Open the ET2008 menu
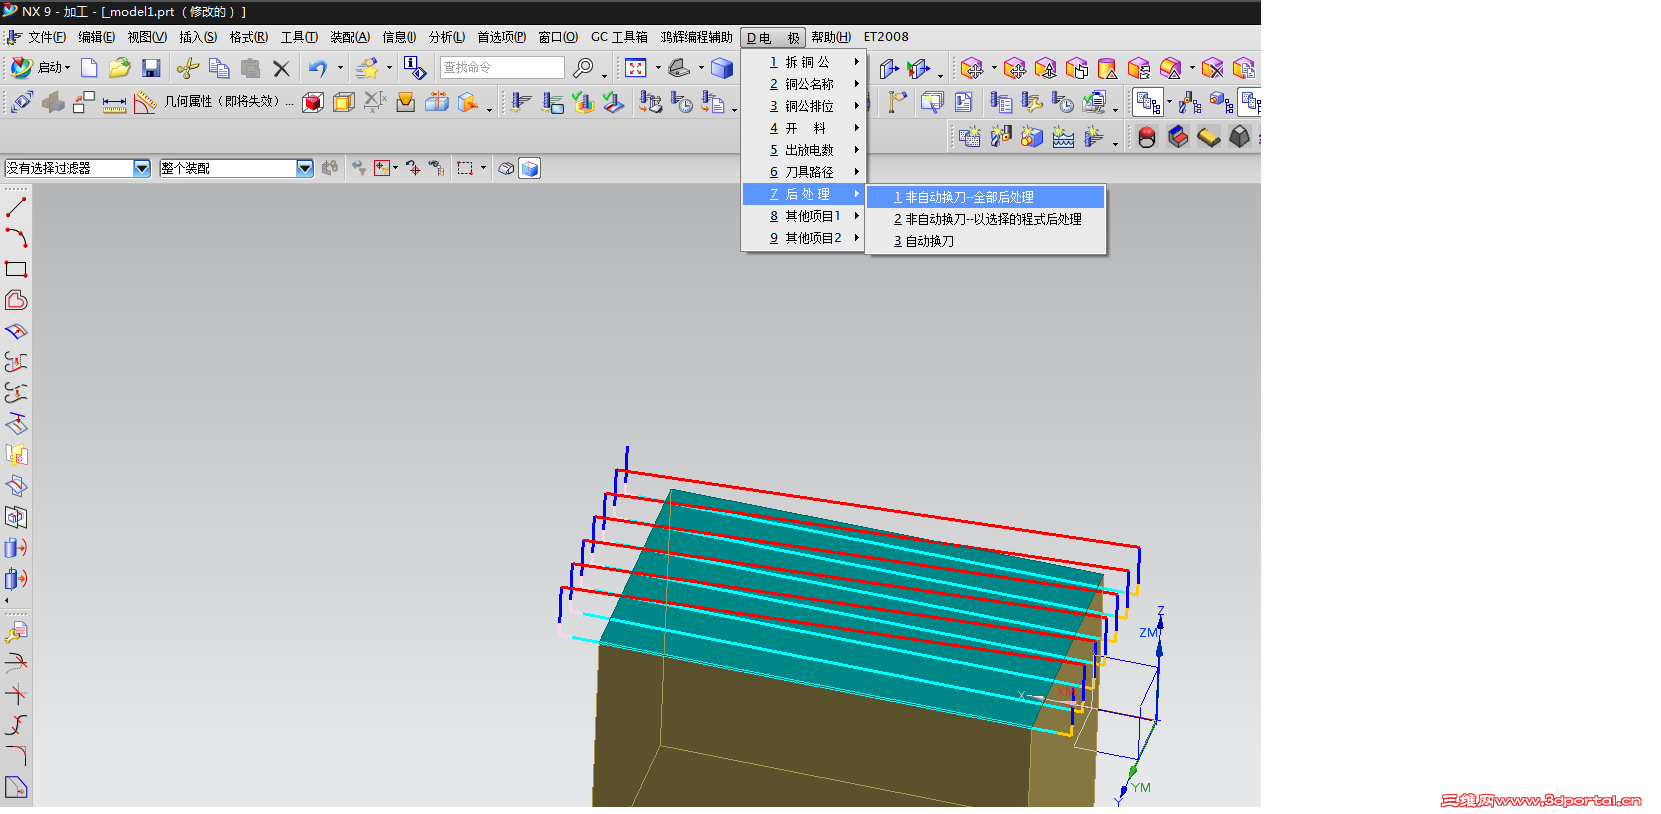 click(x=886, y=37)
